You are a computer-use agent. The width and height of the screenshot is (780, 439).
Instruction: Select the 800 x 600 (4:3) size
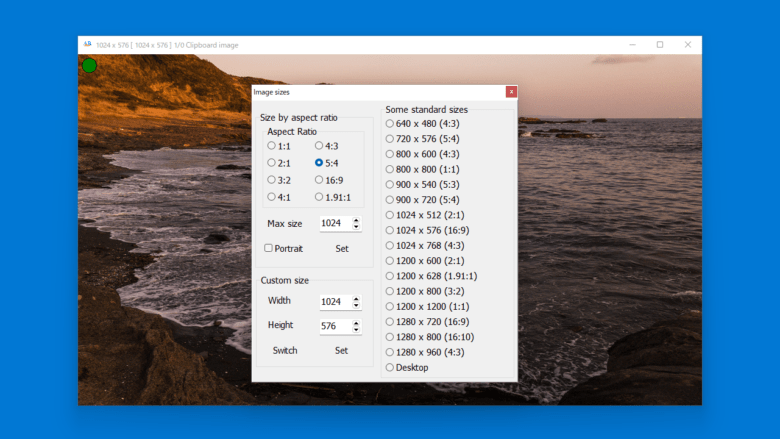(x=422, y=154)
